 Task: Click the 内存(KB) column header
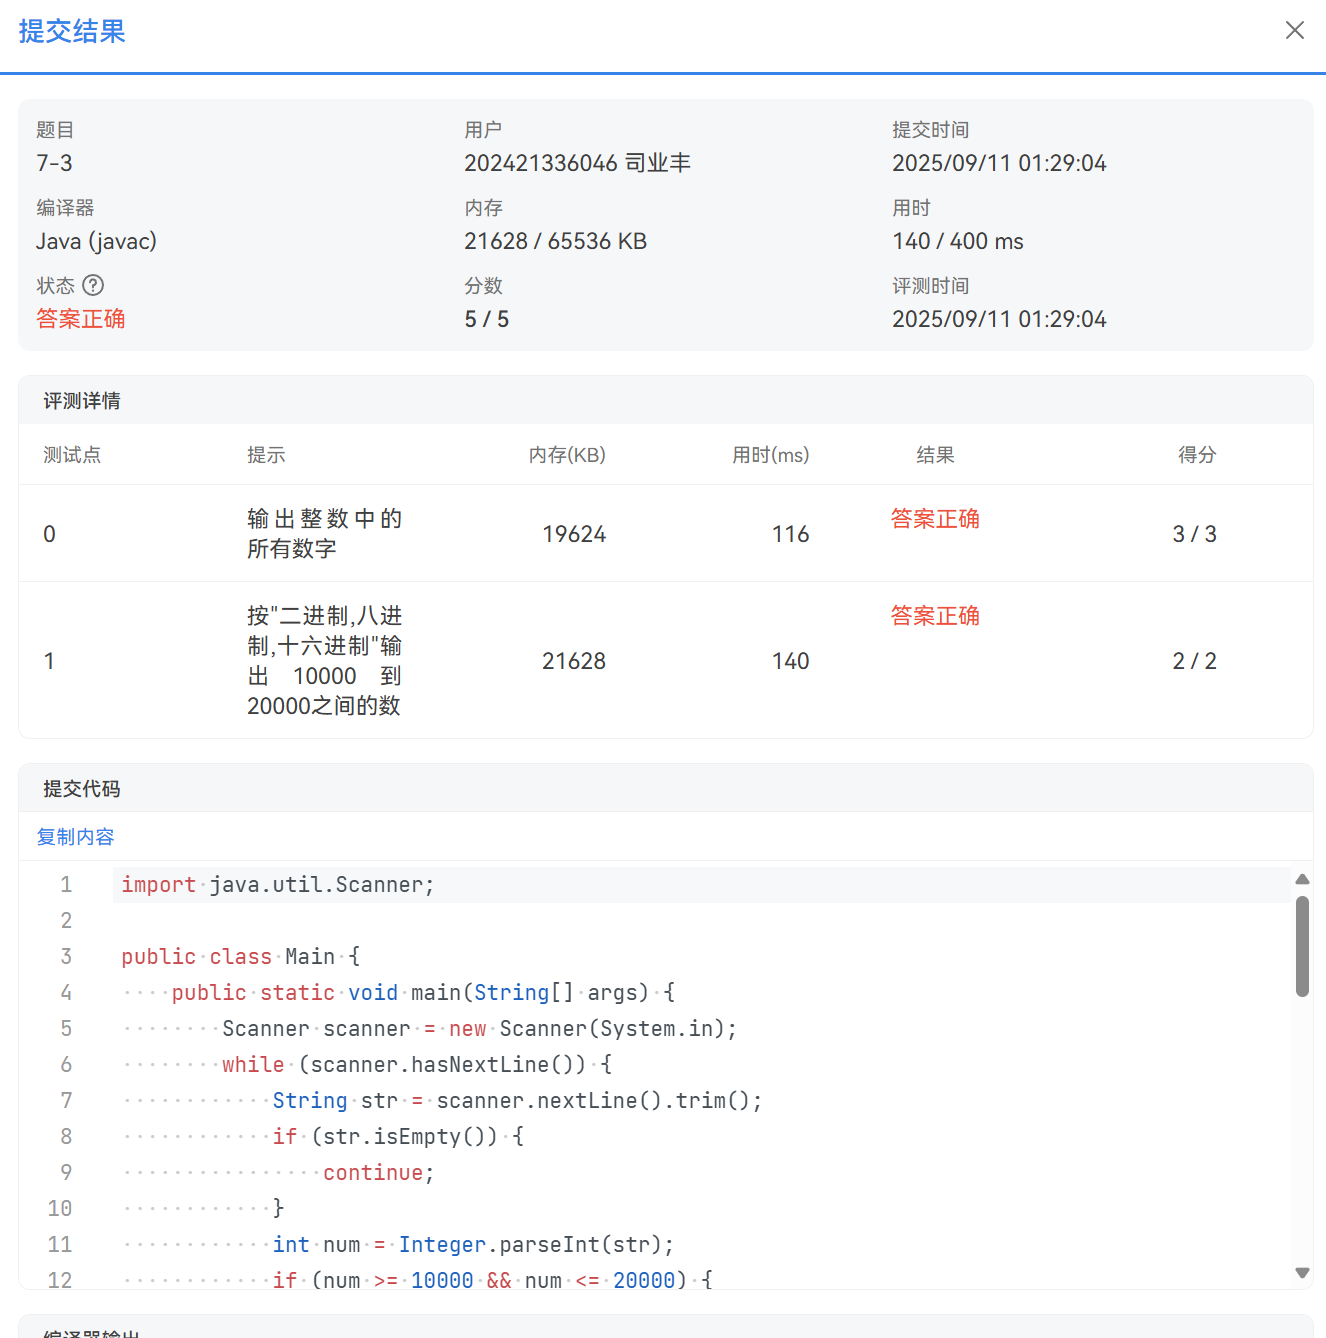click(x=567, y=454)
